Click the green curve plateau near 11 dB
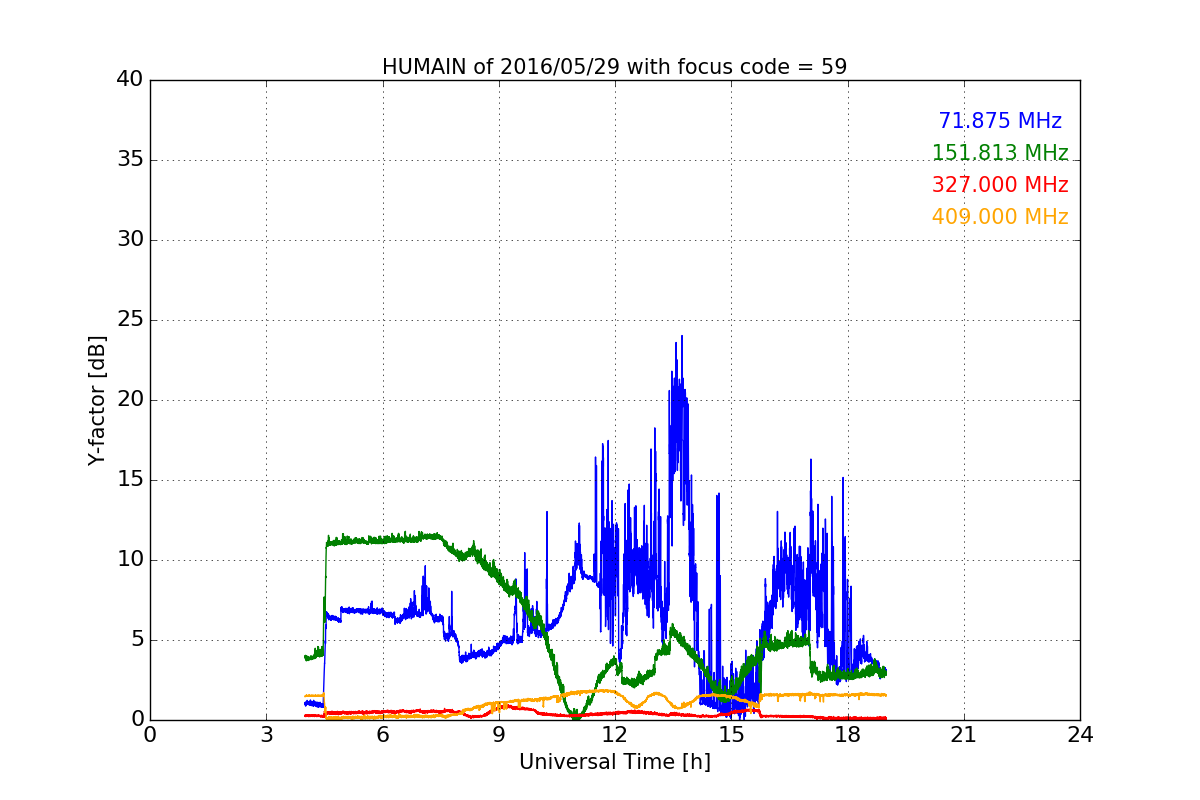The width and height of the screenshot is (1200, 800). 385,539
